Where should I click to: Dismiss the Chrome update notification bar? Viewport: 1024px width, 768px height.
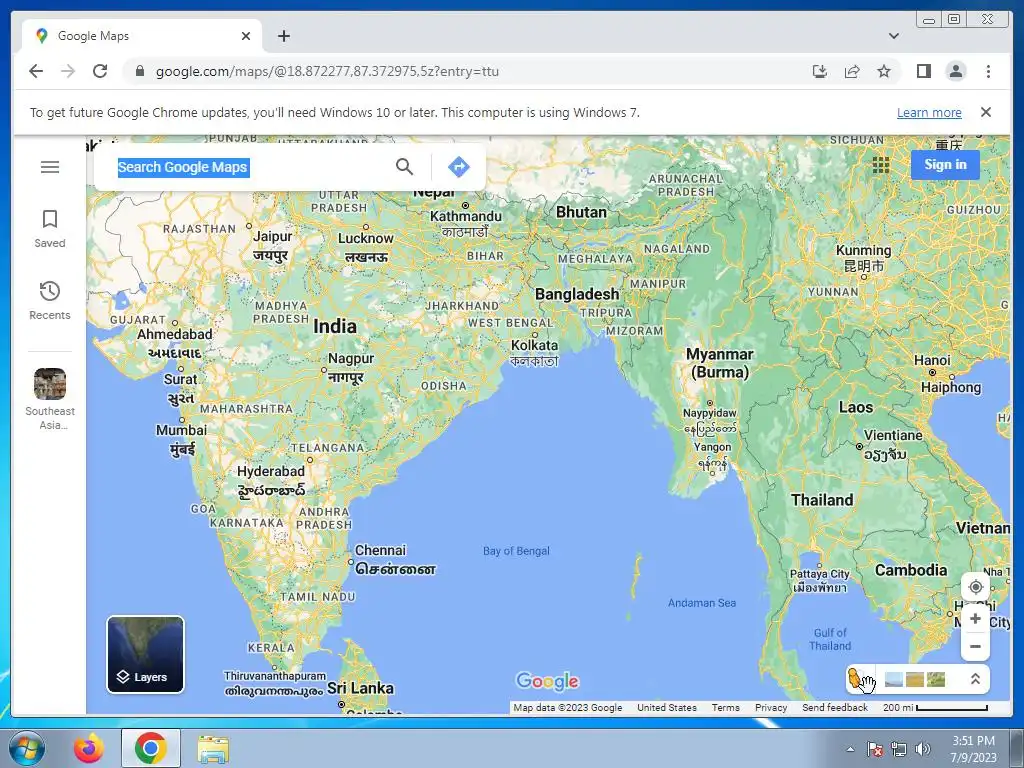pyautogui.click(x=985, y=112)
